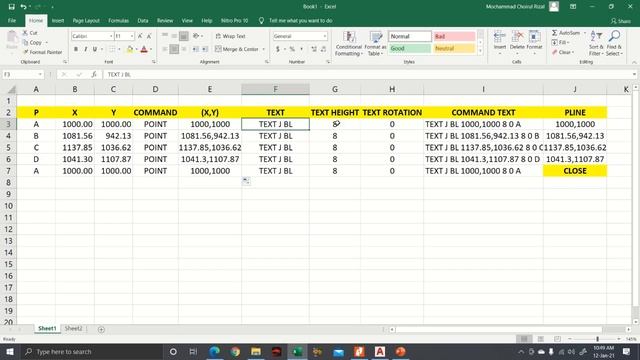The height and width of the screenshot is (360, 640).
Task: Expand Merge & Center dropdown arrow
Action: pyautogui.click(x=264, y=49)
